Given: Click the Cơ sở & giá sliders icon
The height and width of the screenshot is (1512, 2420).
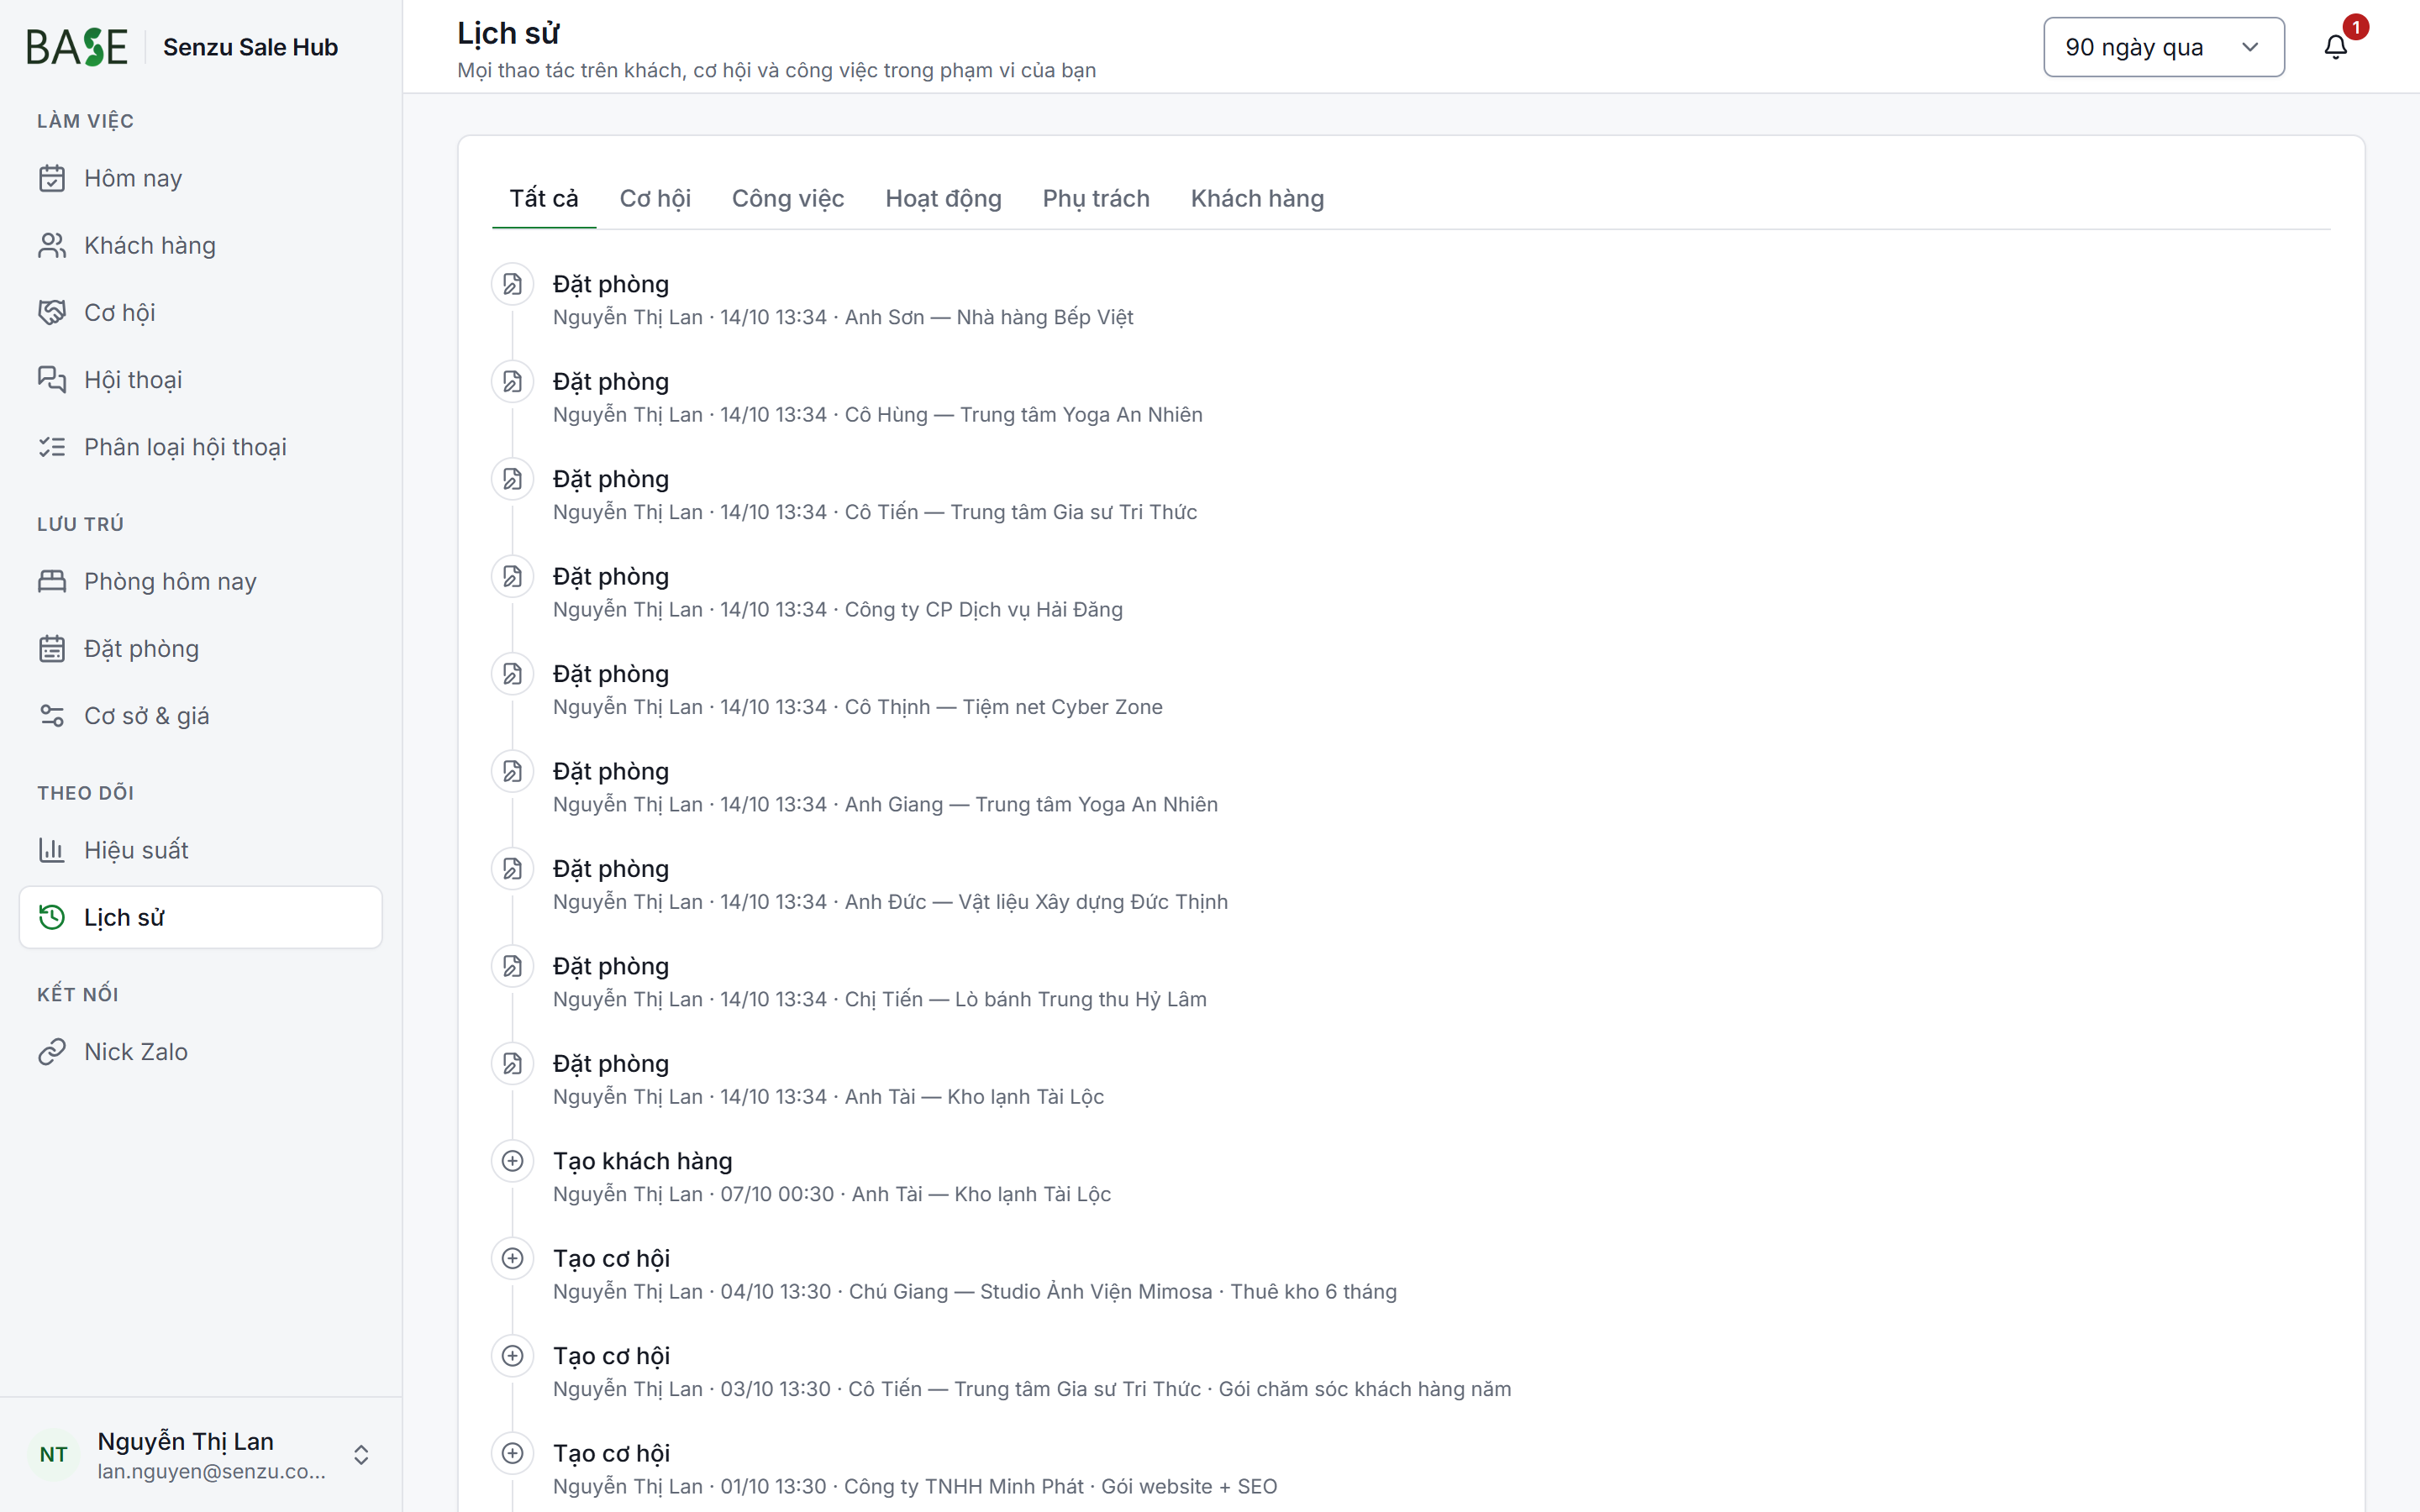Looking at the screenshot, I should point(52,715).
